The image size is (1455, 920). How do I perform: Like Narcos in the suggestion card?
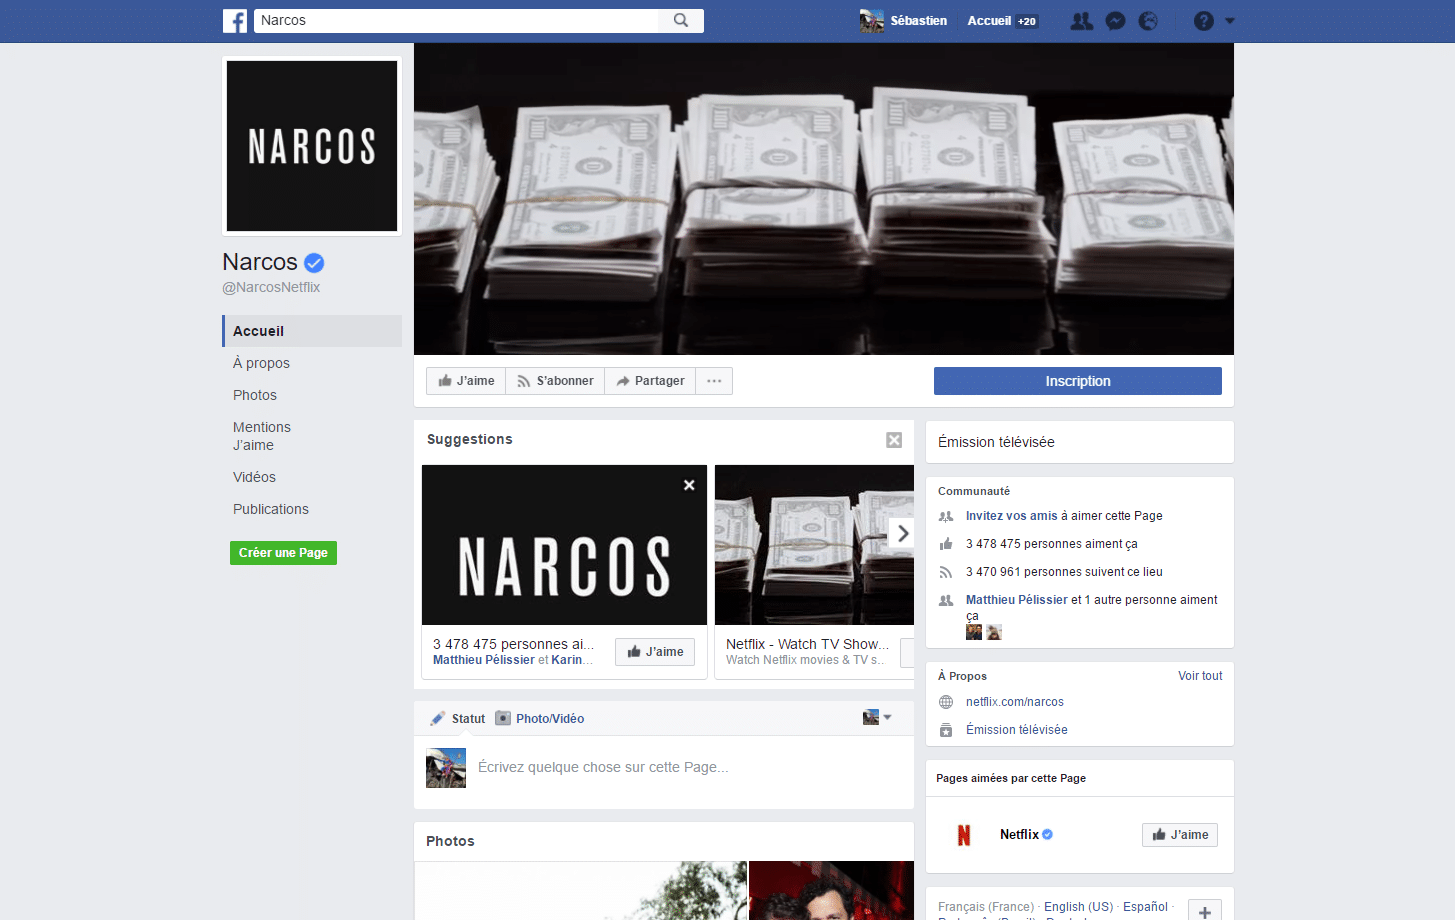655,652
